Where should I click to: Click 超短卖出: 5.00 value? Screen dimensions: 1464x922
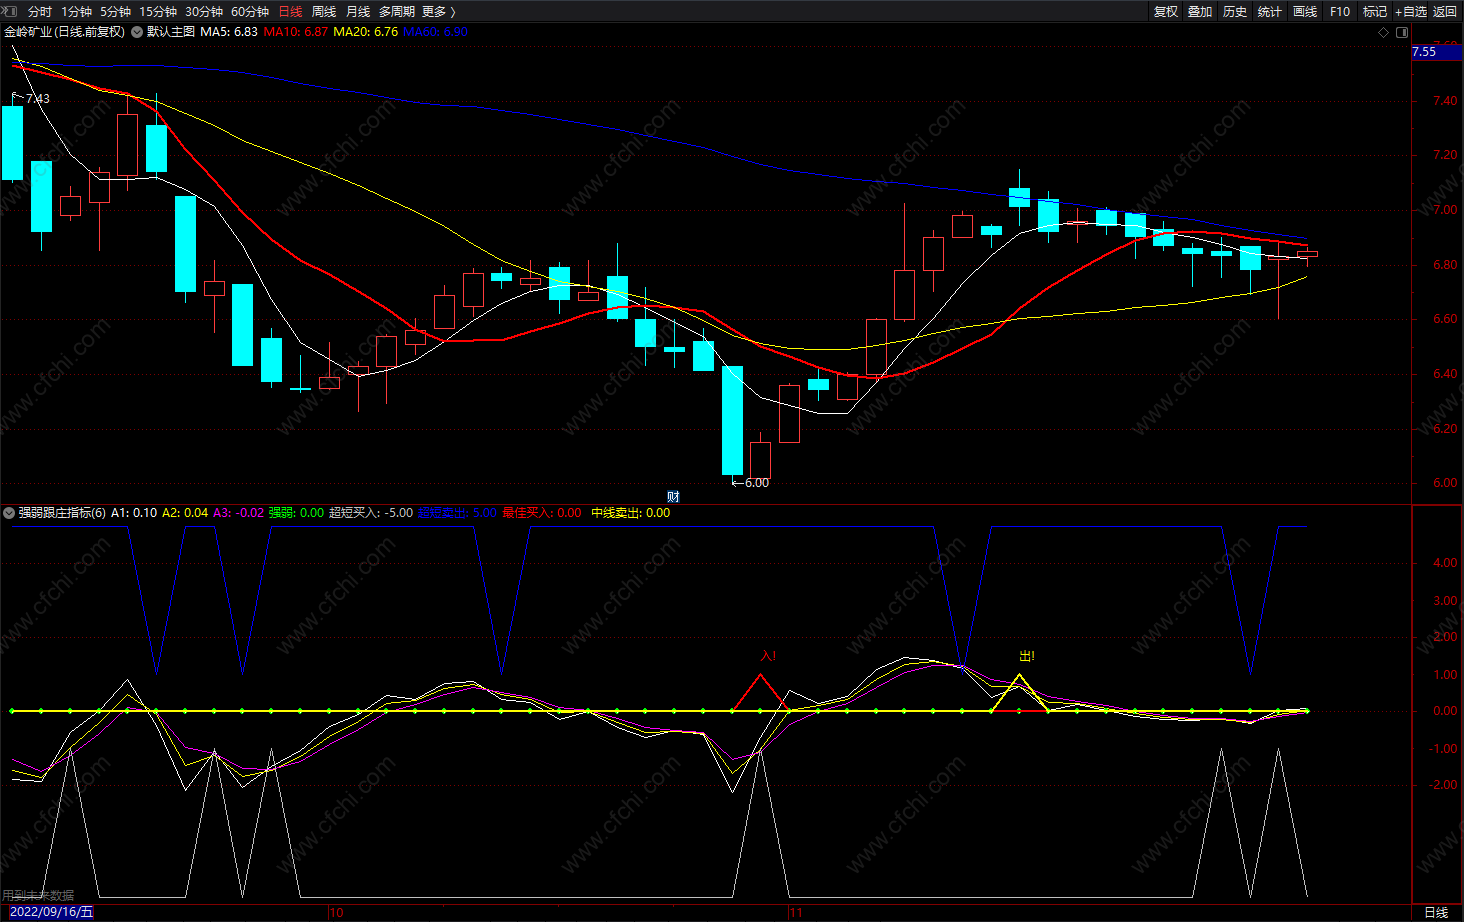(x=457, y=513)
